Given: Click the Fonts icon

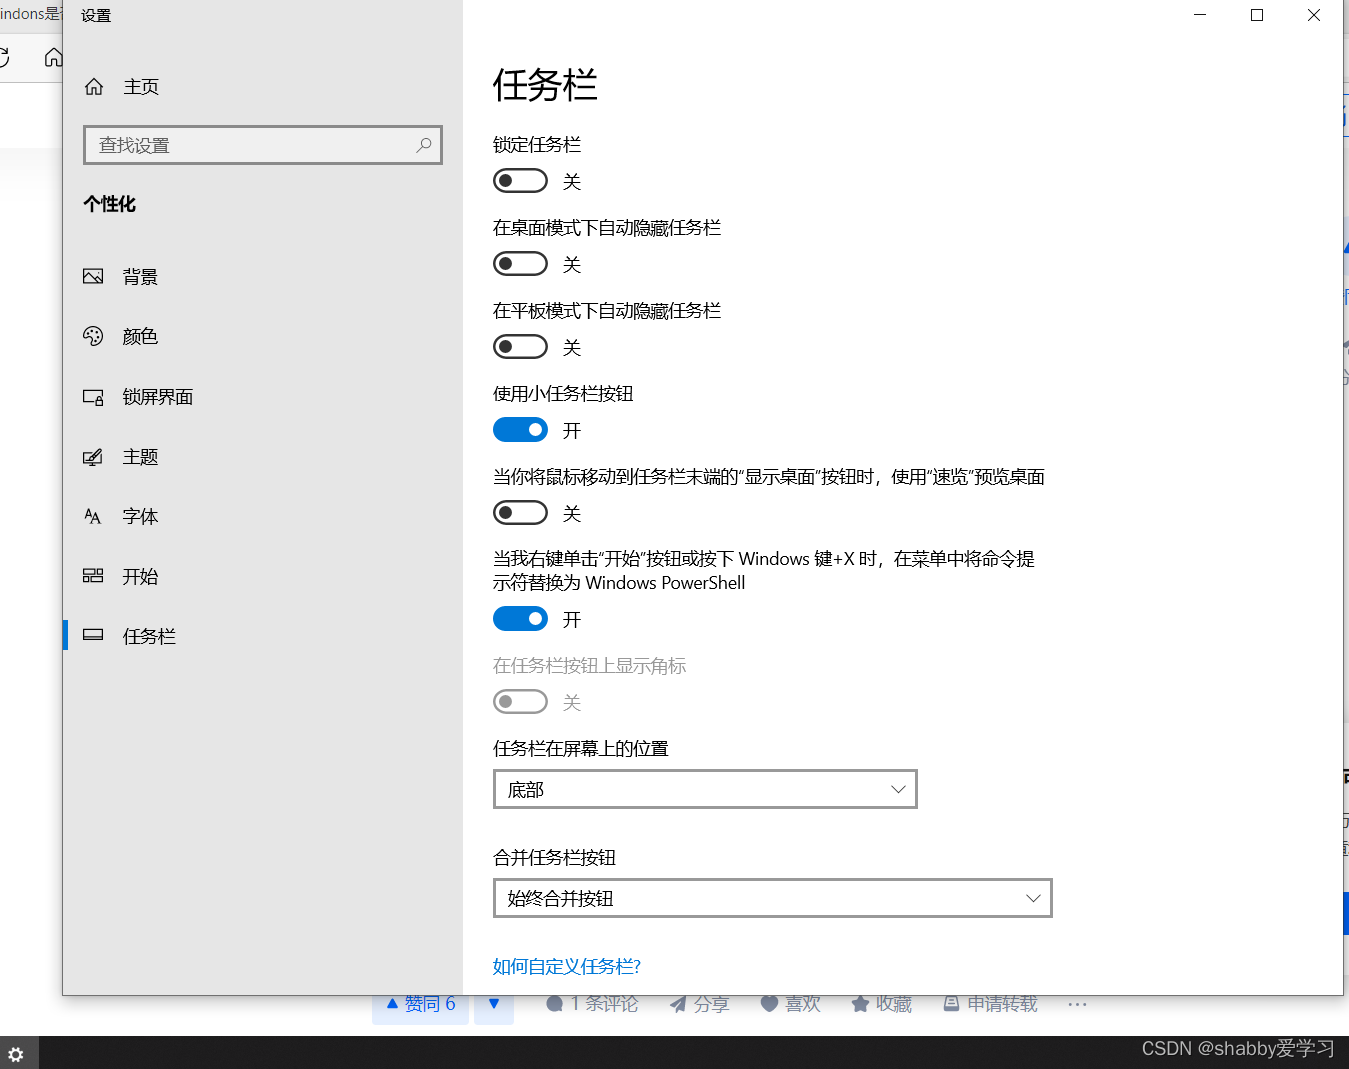Looking at the screenshot, I should coord(93,517).
